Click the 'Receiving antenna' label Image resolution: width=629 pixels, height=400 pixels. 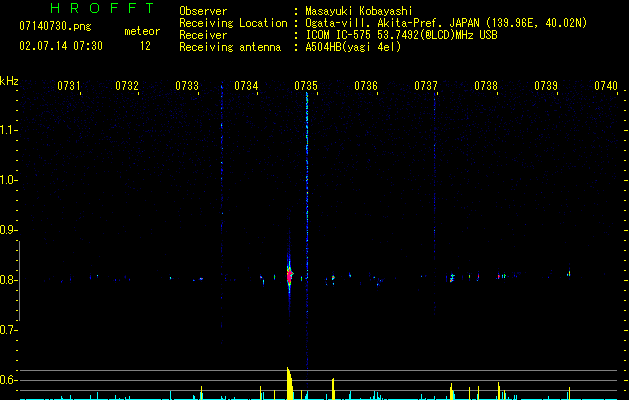coord(230,47)
